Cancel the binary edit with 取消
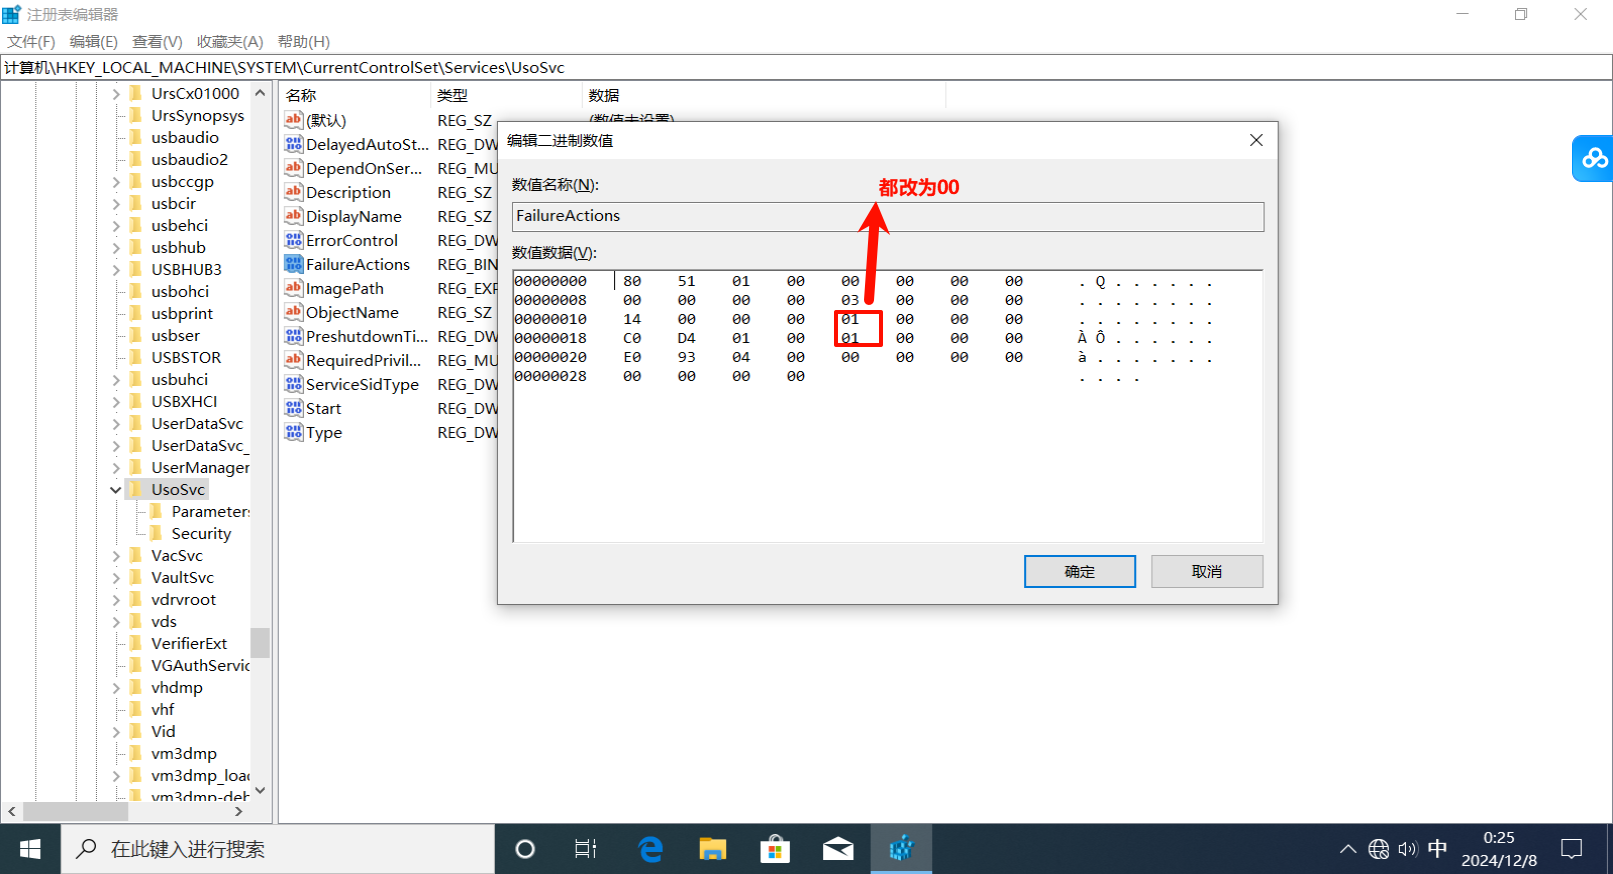The width and height of the screenshot is (1613, 874). click(x=1207, y=571)
